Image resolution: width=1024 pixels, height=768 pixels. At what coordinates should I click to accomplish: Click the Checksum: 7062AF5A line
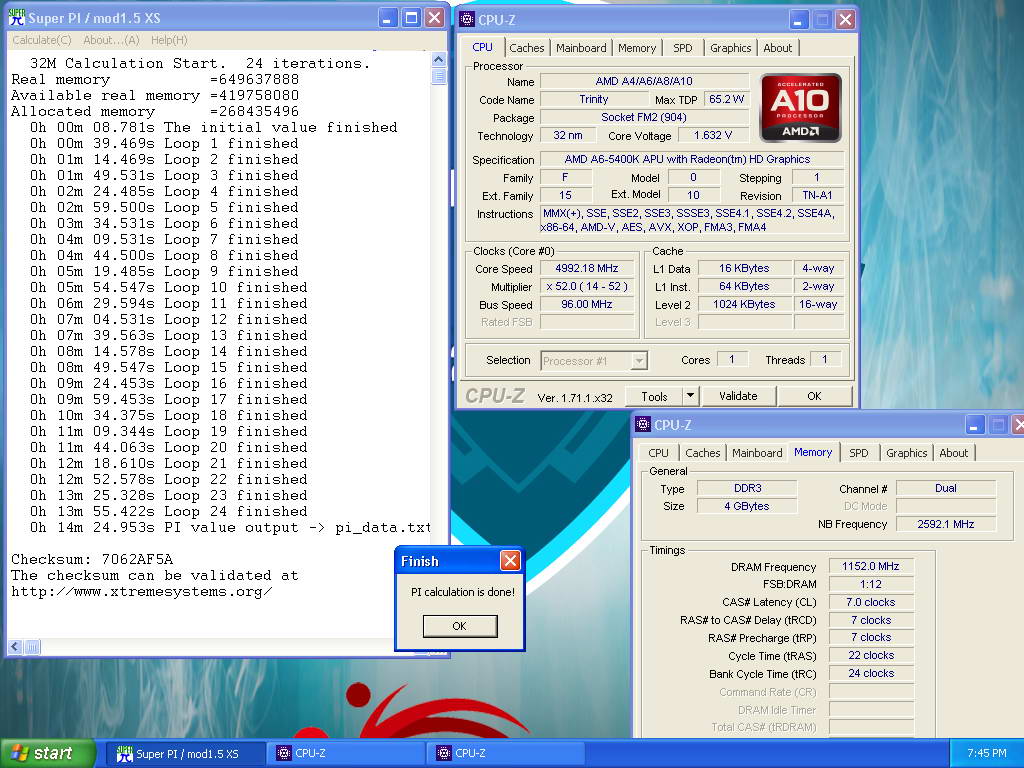(x=92, y=560)
